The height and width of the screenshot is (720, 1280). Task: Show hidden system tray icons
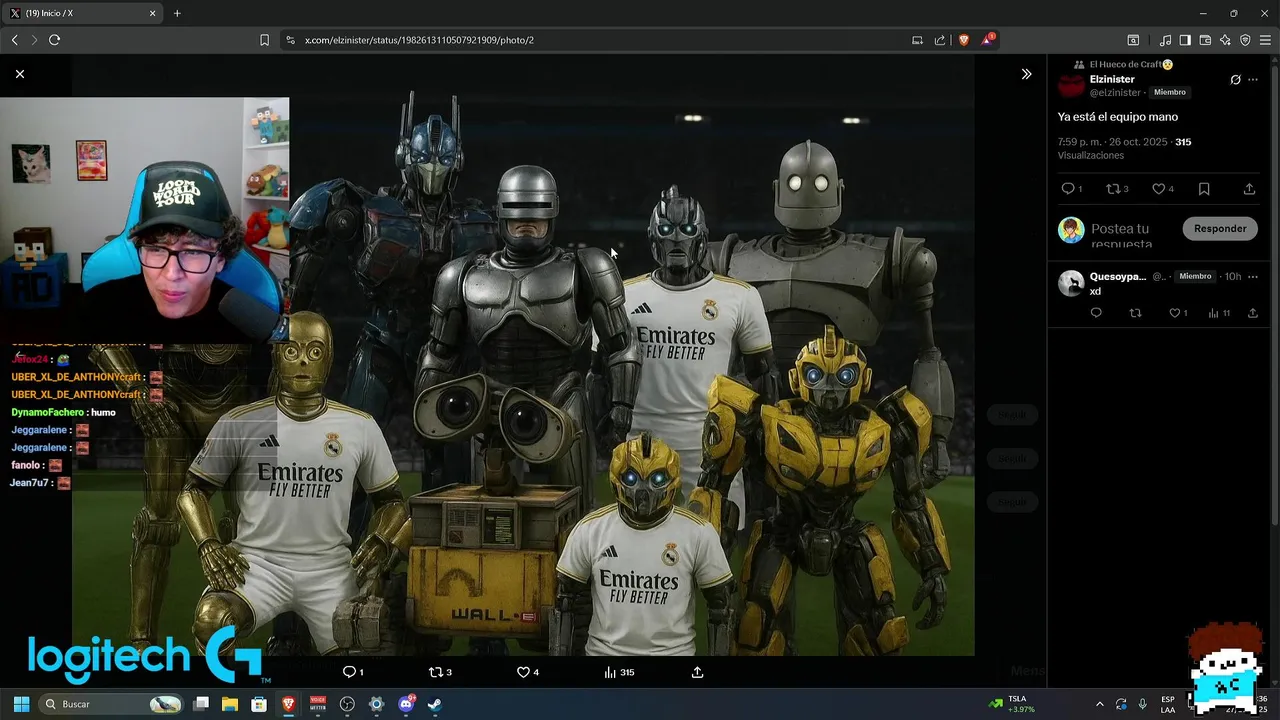coord(1100,704)
